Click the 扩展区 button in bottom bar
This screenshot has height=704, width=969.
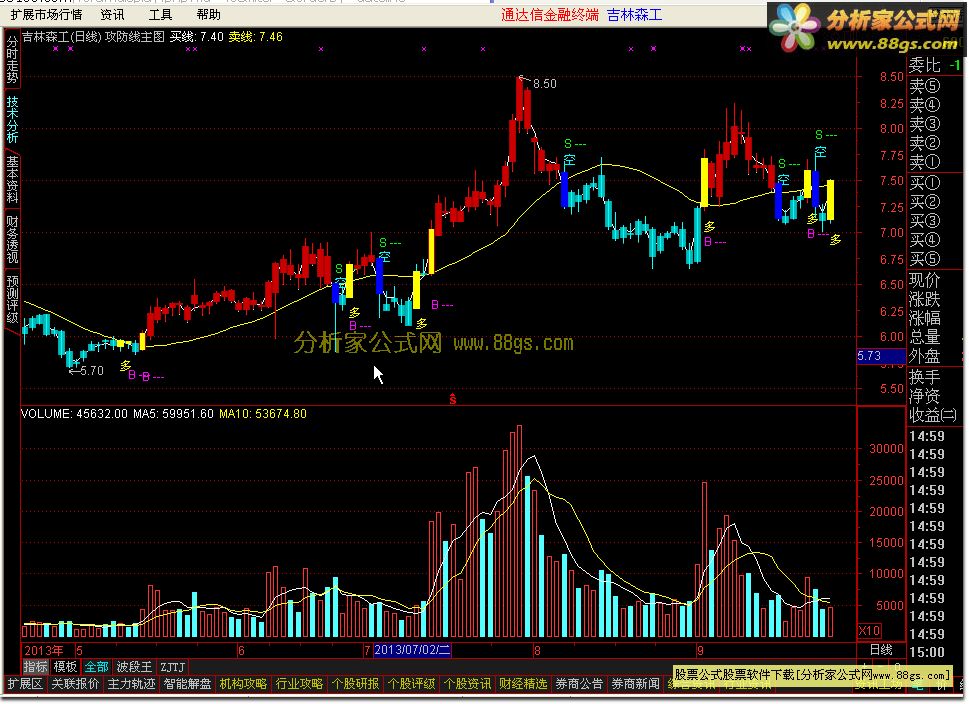25,684
